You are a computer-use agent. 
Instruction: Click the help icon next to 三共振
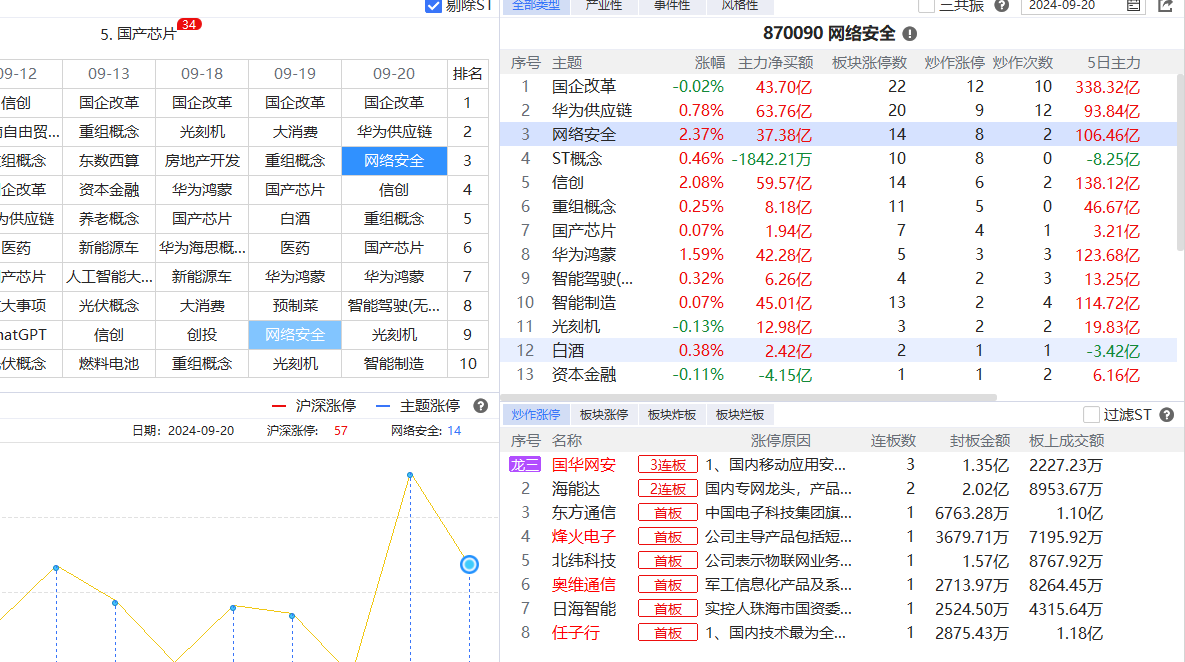[1001, 5]
